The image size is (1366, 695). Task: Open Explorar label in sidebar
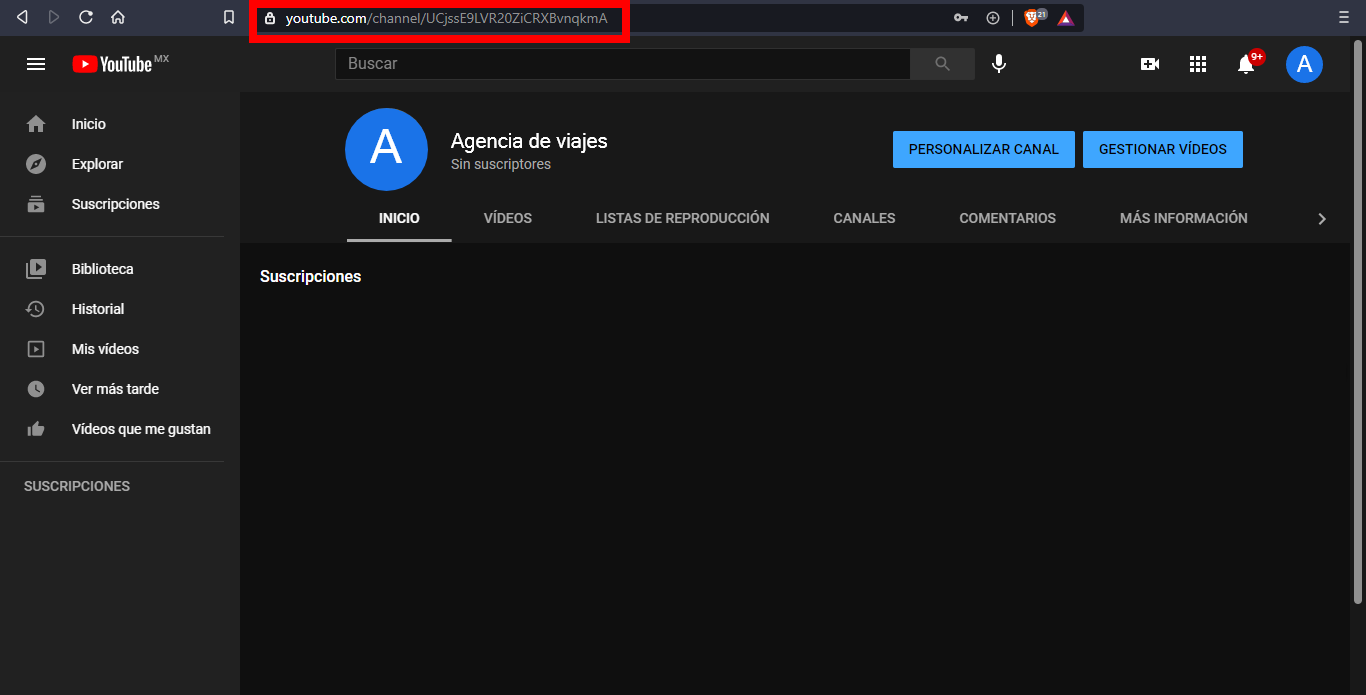click(x=97, y=164)
